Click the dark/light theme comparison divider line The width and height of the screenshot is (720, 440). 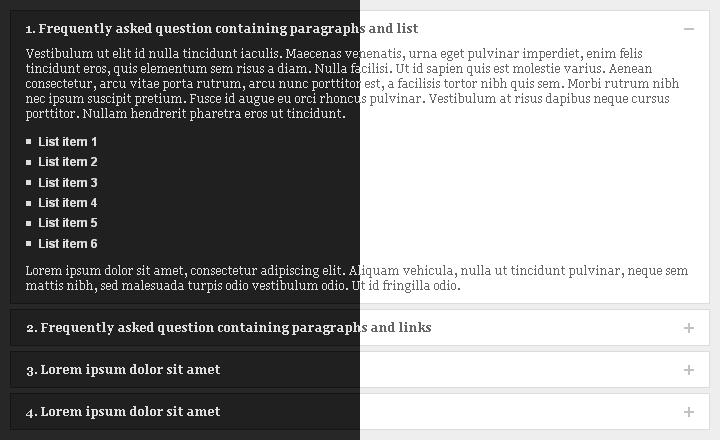(x=360, y=220)
